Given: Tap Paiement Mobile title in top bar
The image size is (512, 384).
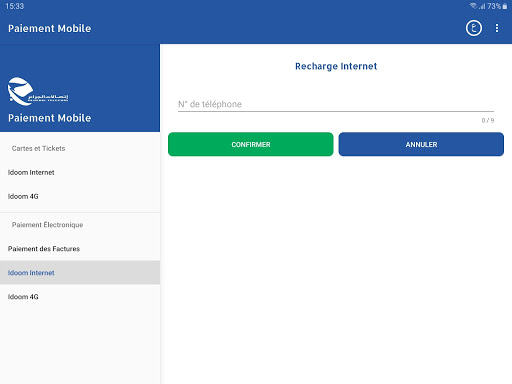Looking at the screenshot, I should point(49,28).
